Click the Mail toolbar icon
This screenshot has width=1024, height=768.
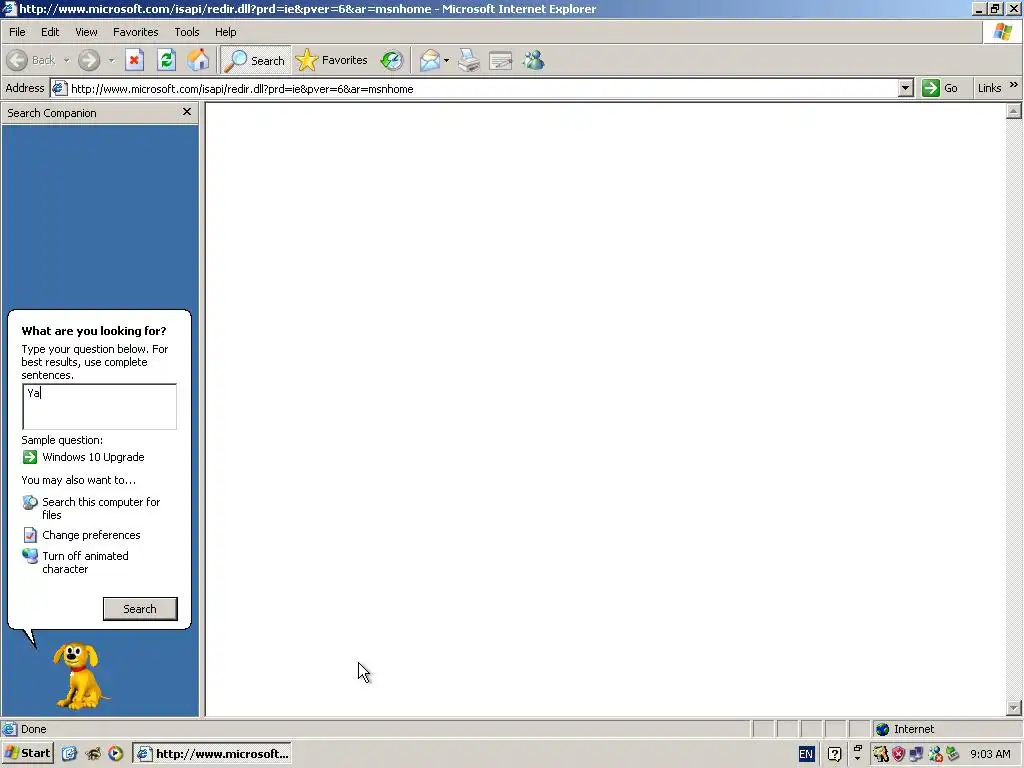pyautogui.click(x=430, y=61)
